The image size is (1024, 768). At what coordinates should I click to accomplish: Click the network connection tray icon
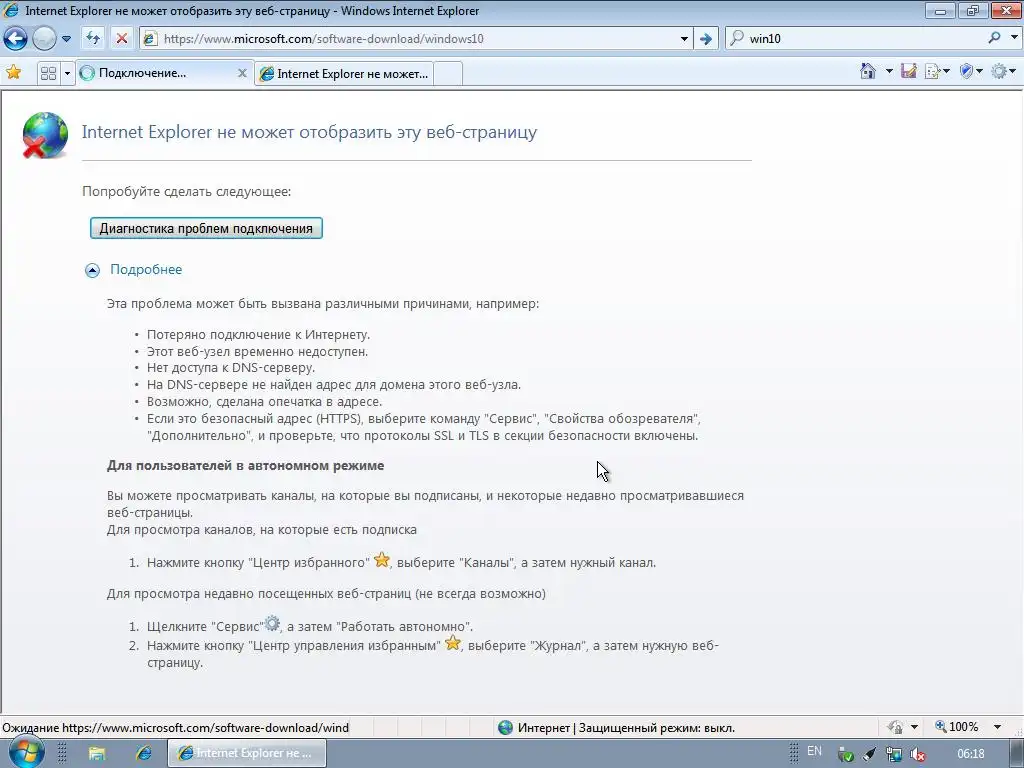(x=893, y=754)
